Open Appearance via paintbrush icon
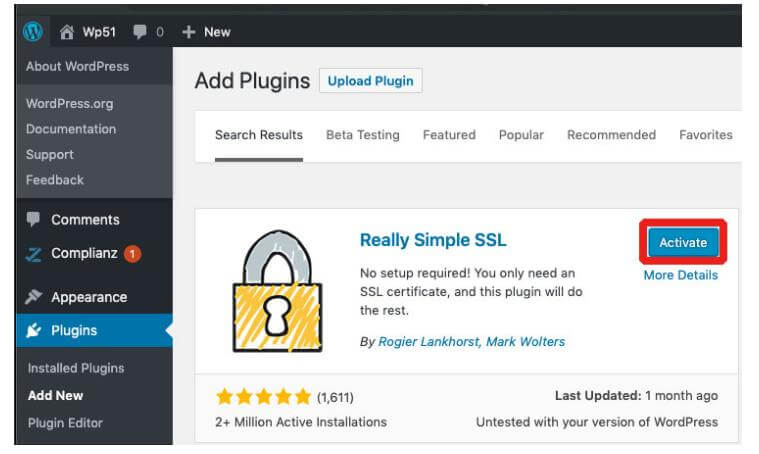Viewport: 759px width, 454px height. coord(33,297)
